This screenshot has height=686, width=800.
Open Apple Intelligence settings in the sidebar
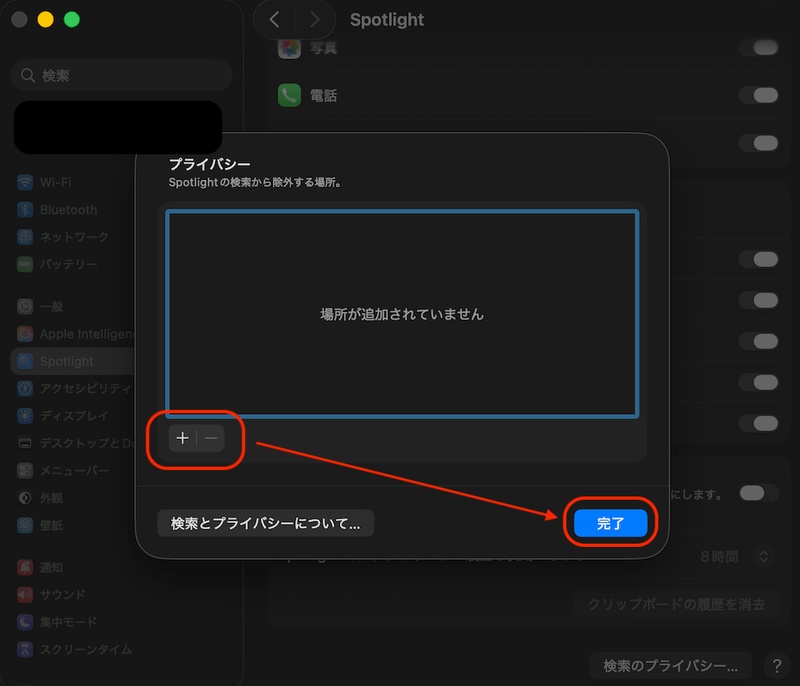coord(74,334)
